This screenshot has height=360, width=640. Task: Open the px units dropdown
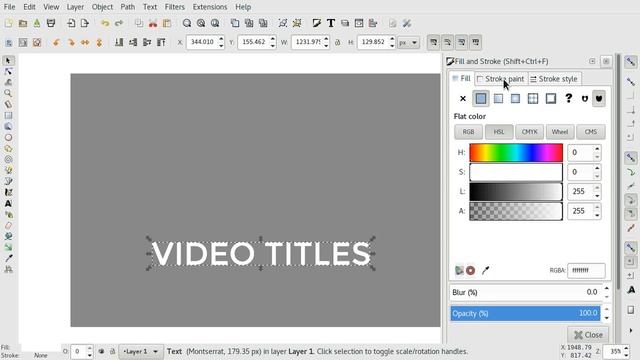click(409, 42)
